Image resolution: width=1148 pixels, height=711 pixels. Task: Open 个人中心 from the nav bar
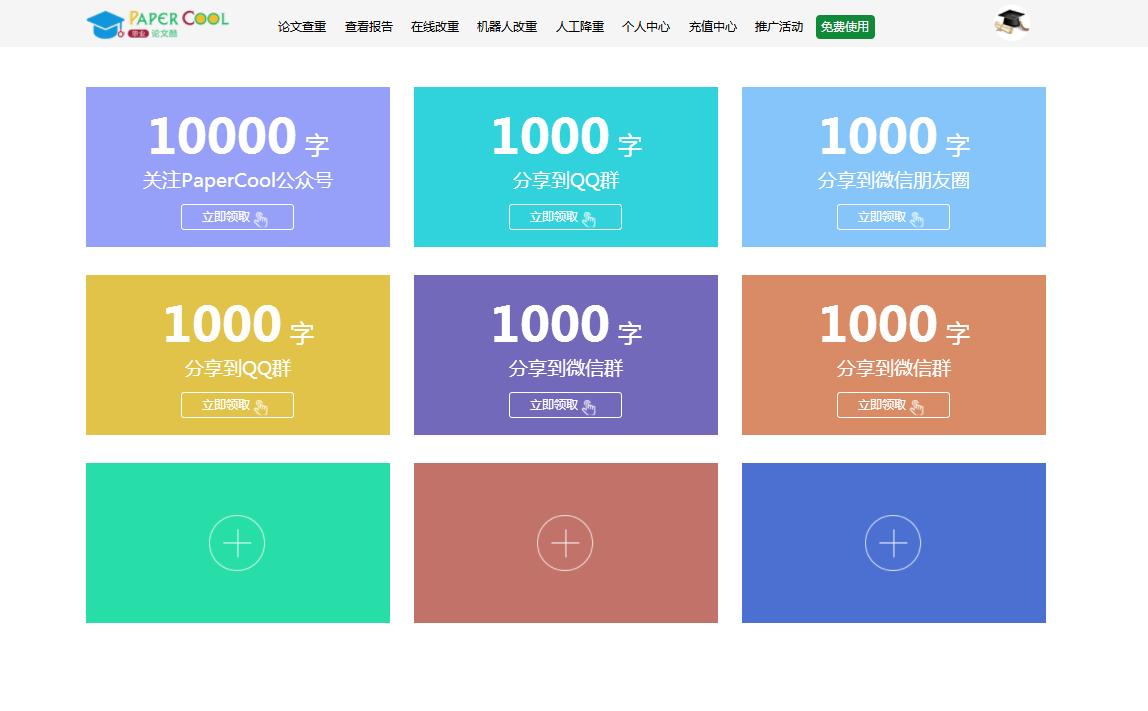pyautogui.click(x=646, y=27)
